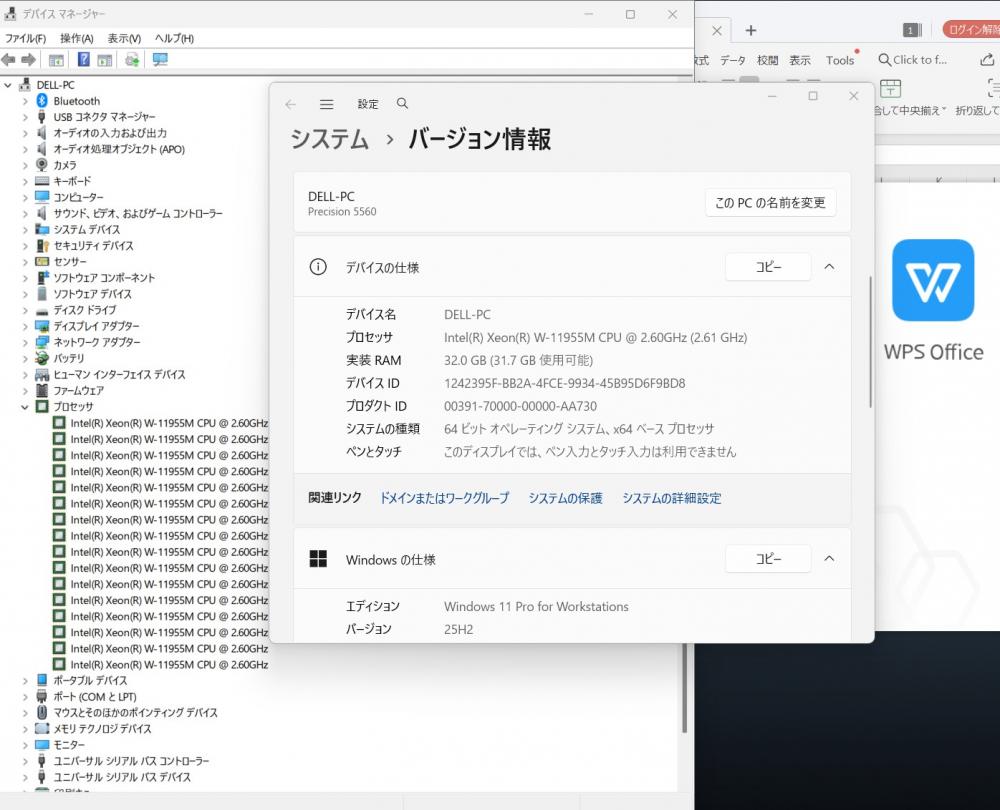Collapse the プロセッサ tree node

click(x=26, y=407)
